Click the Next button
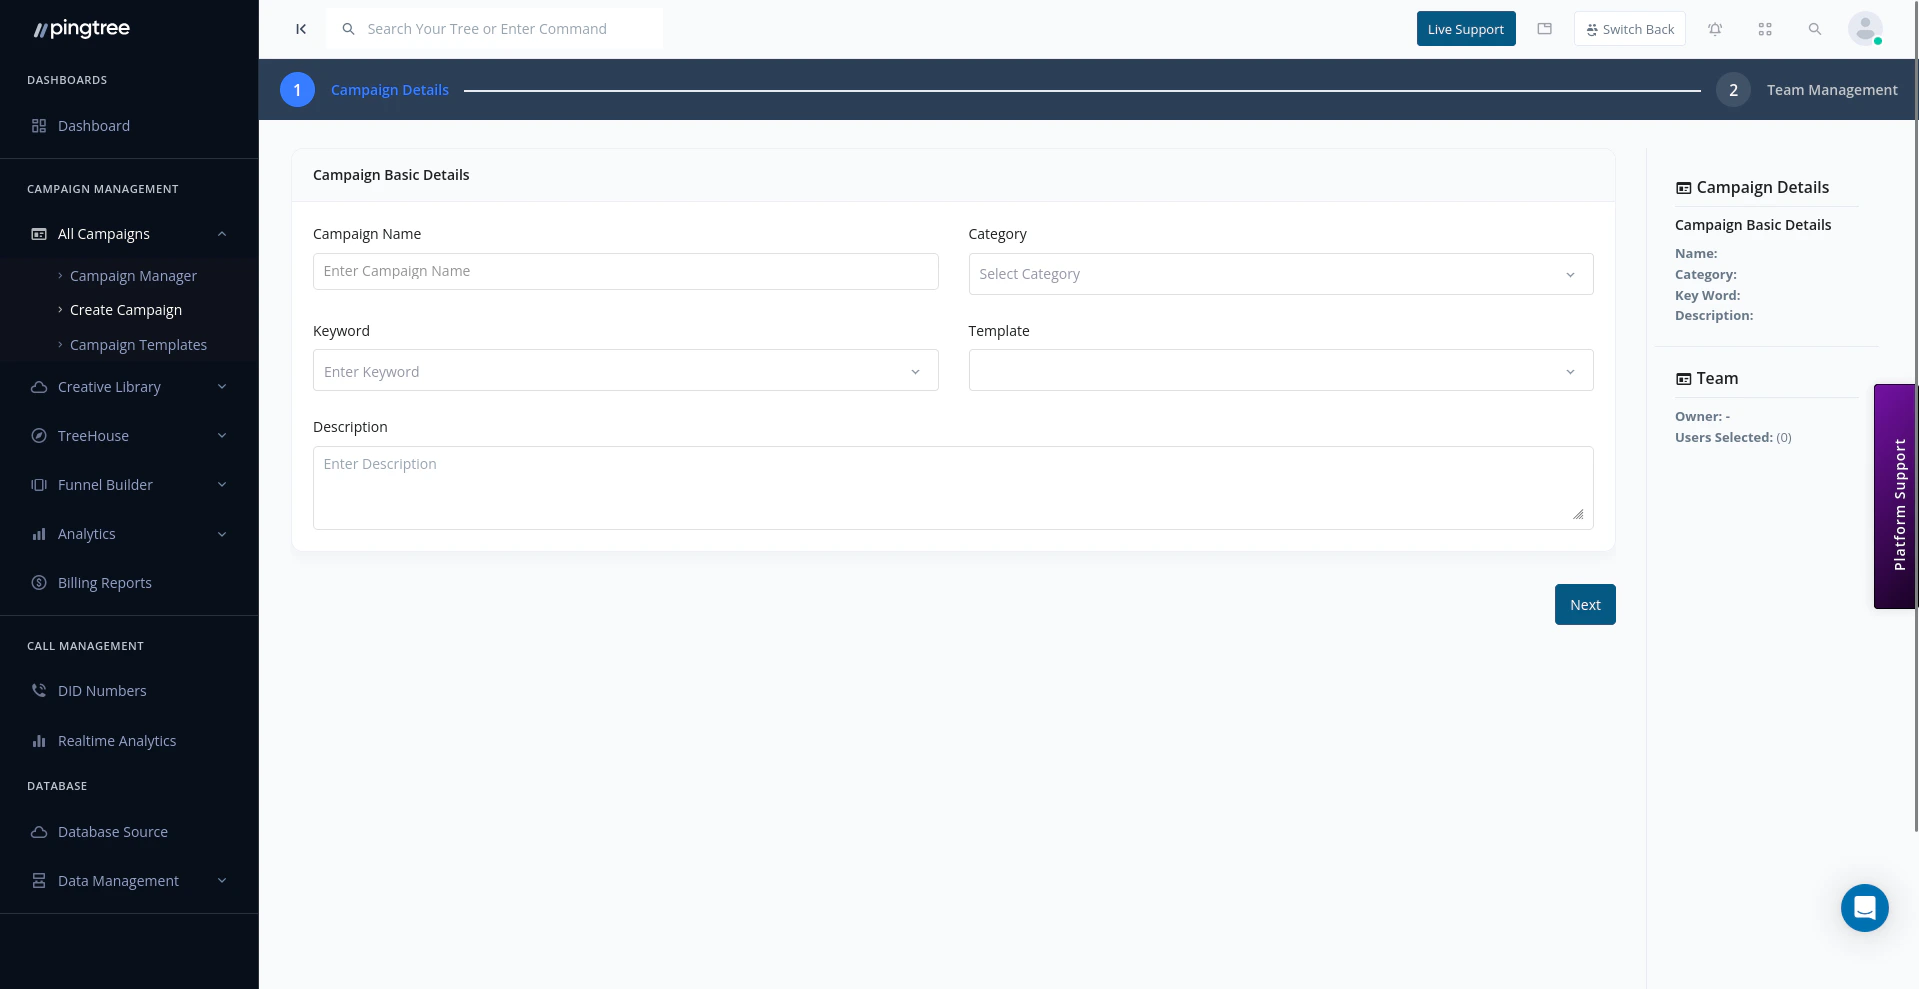 click(1585, 605)
